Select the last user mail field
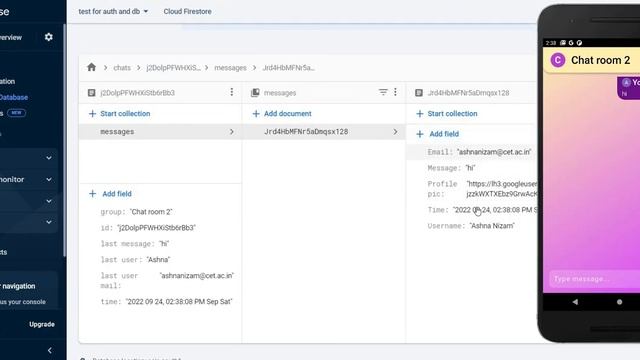 pyautogui.click(x=167, y=280)
